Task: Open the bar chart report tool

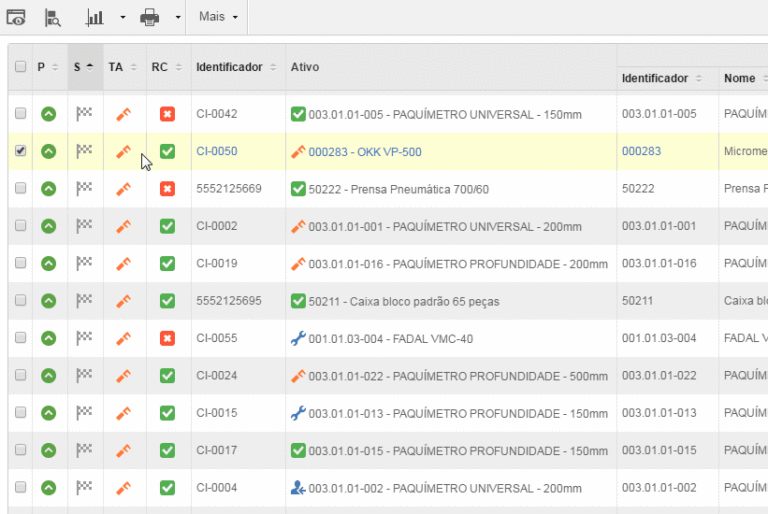Action: pos(95,17)
